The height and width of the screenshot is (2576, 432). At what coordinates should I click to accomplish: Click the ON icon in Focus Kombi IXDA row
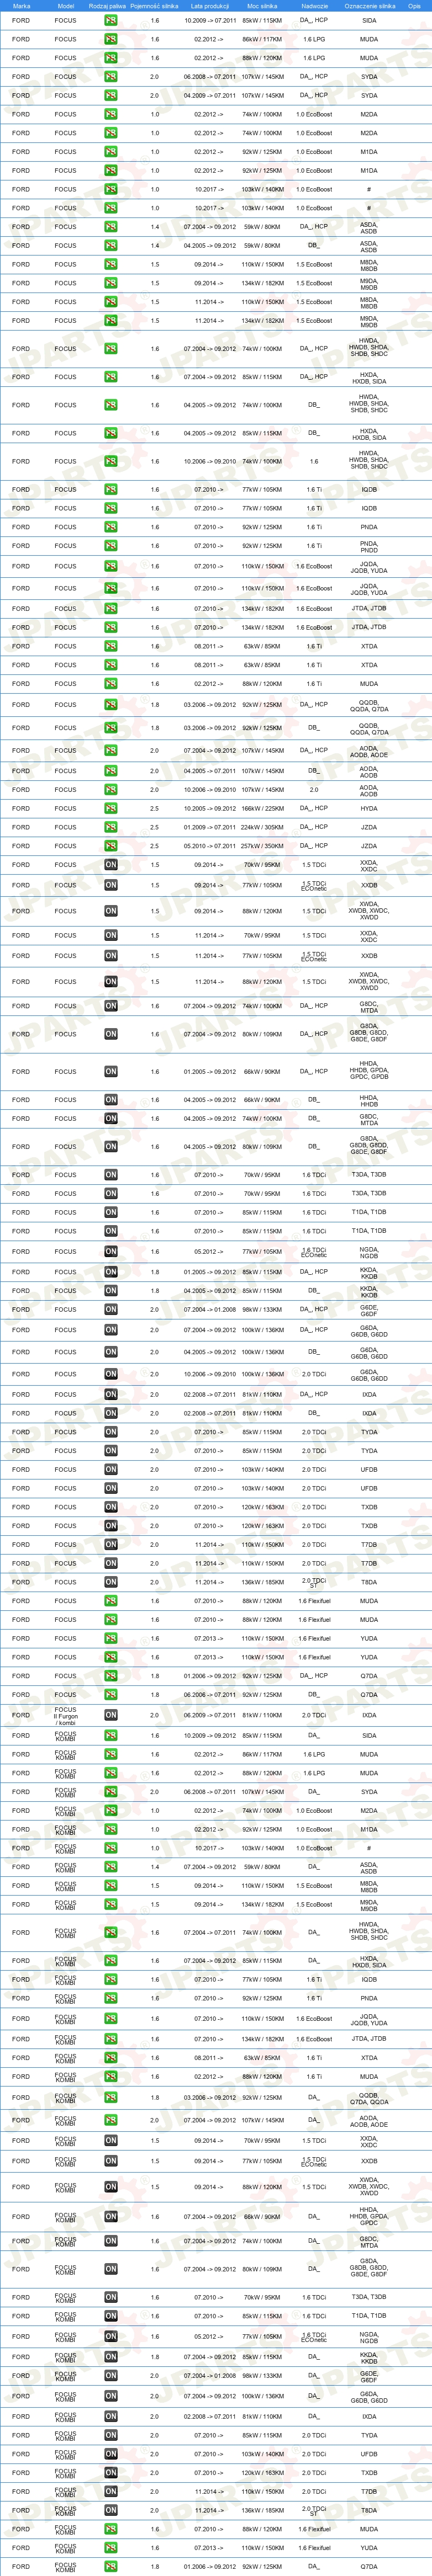click(111, 2417)
